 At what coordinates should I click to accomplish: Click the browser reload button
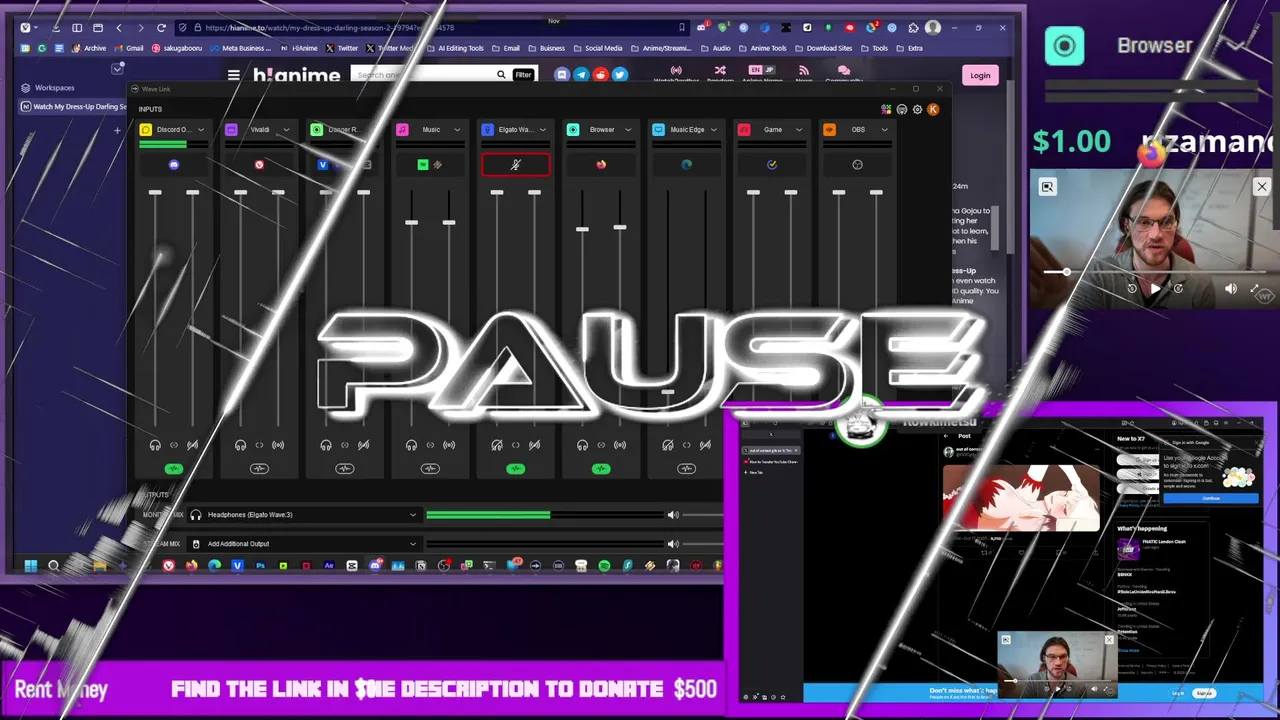coord(162,28)
